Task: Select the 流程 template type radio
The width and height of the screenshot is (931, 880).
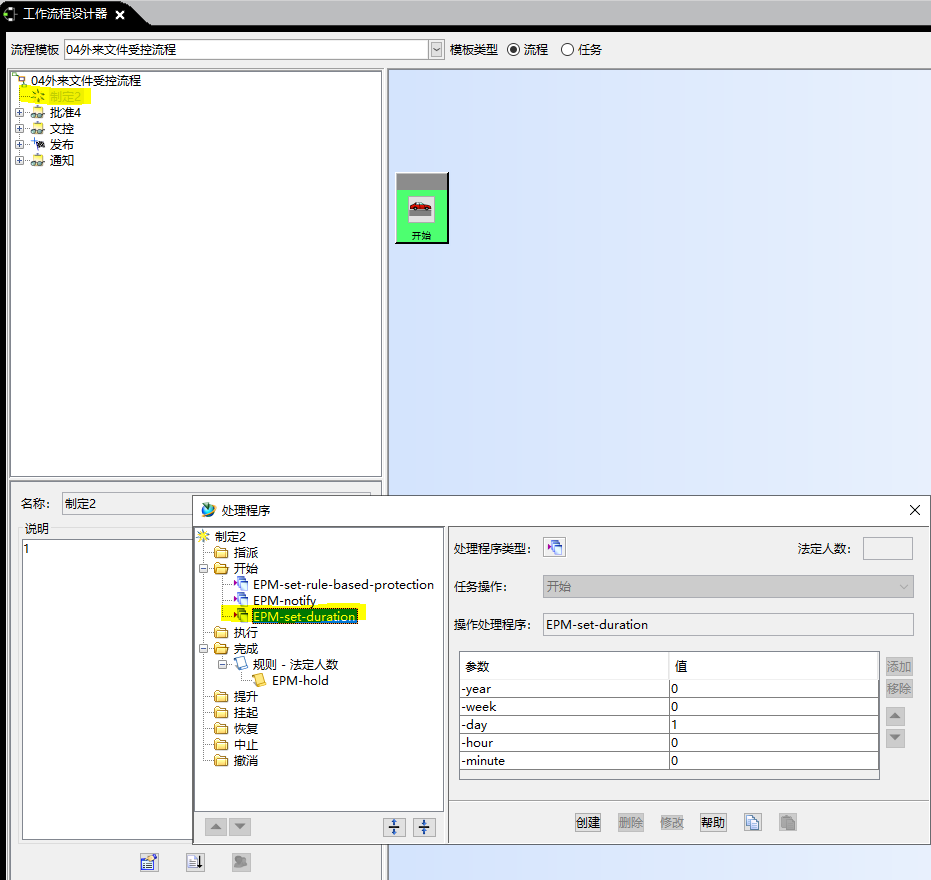Action: (514, 49)
